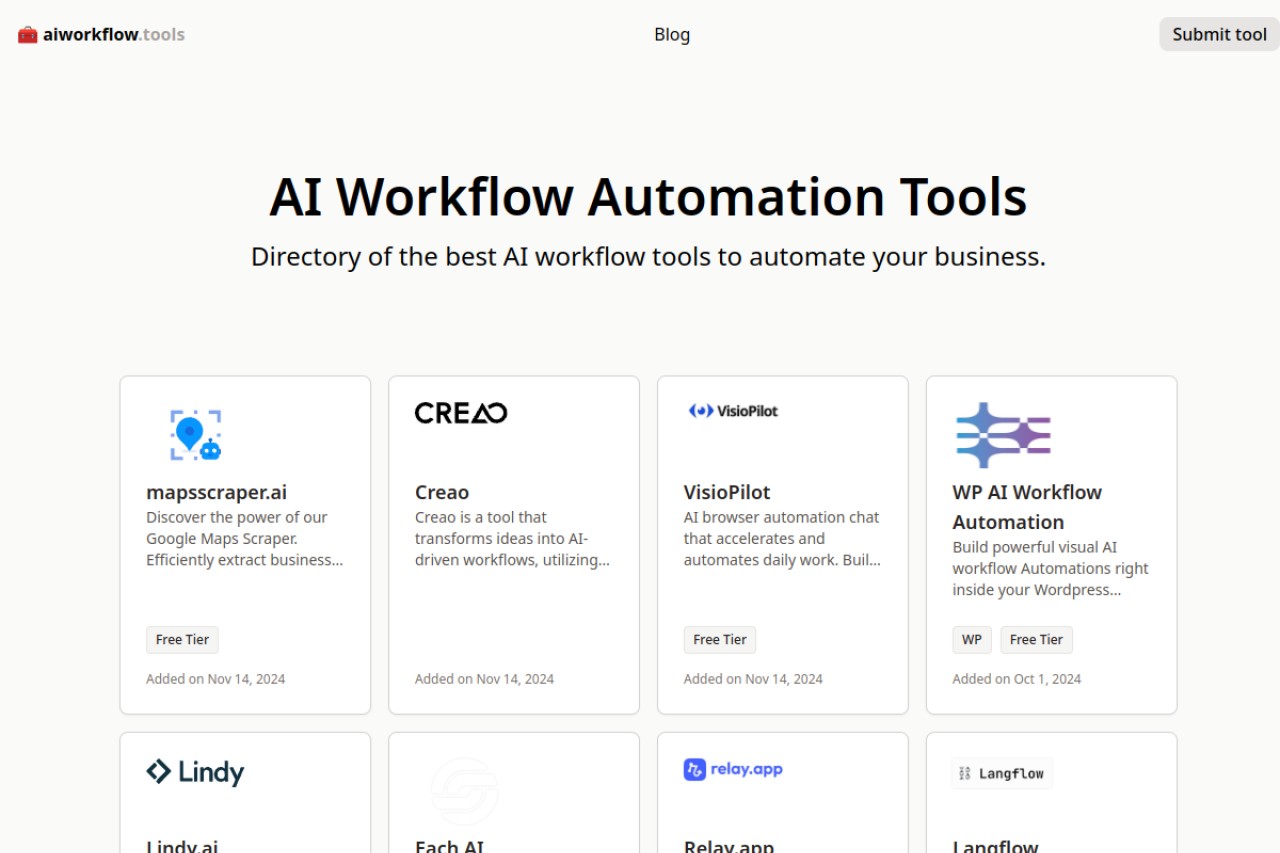The image size is (1280, 853).
Task: Click 'Added on Nov 14, 2024' under mapsscraper.ai
Action: point(216,679)
